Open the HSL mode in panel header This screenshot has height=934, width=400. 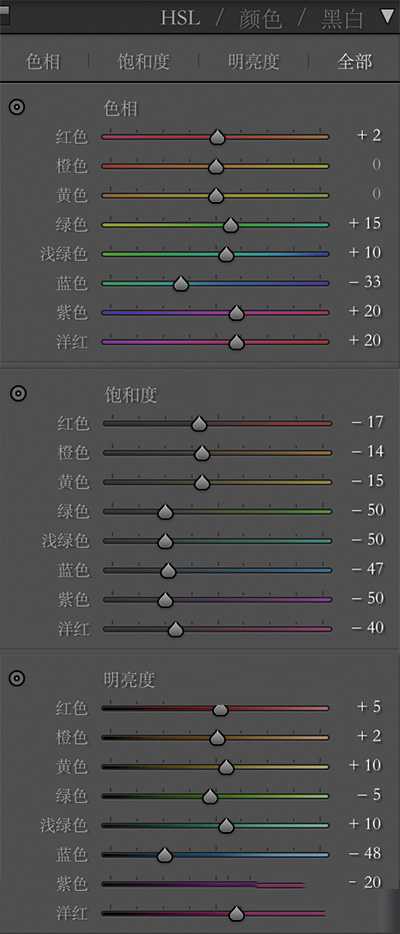[180, 18]
